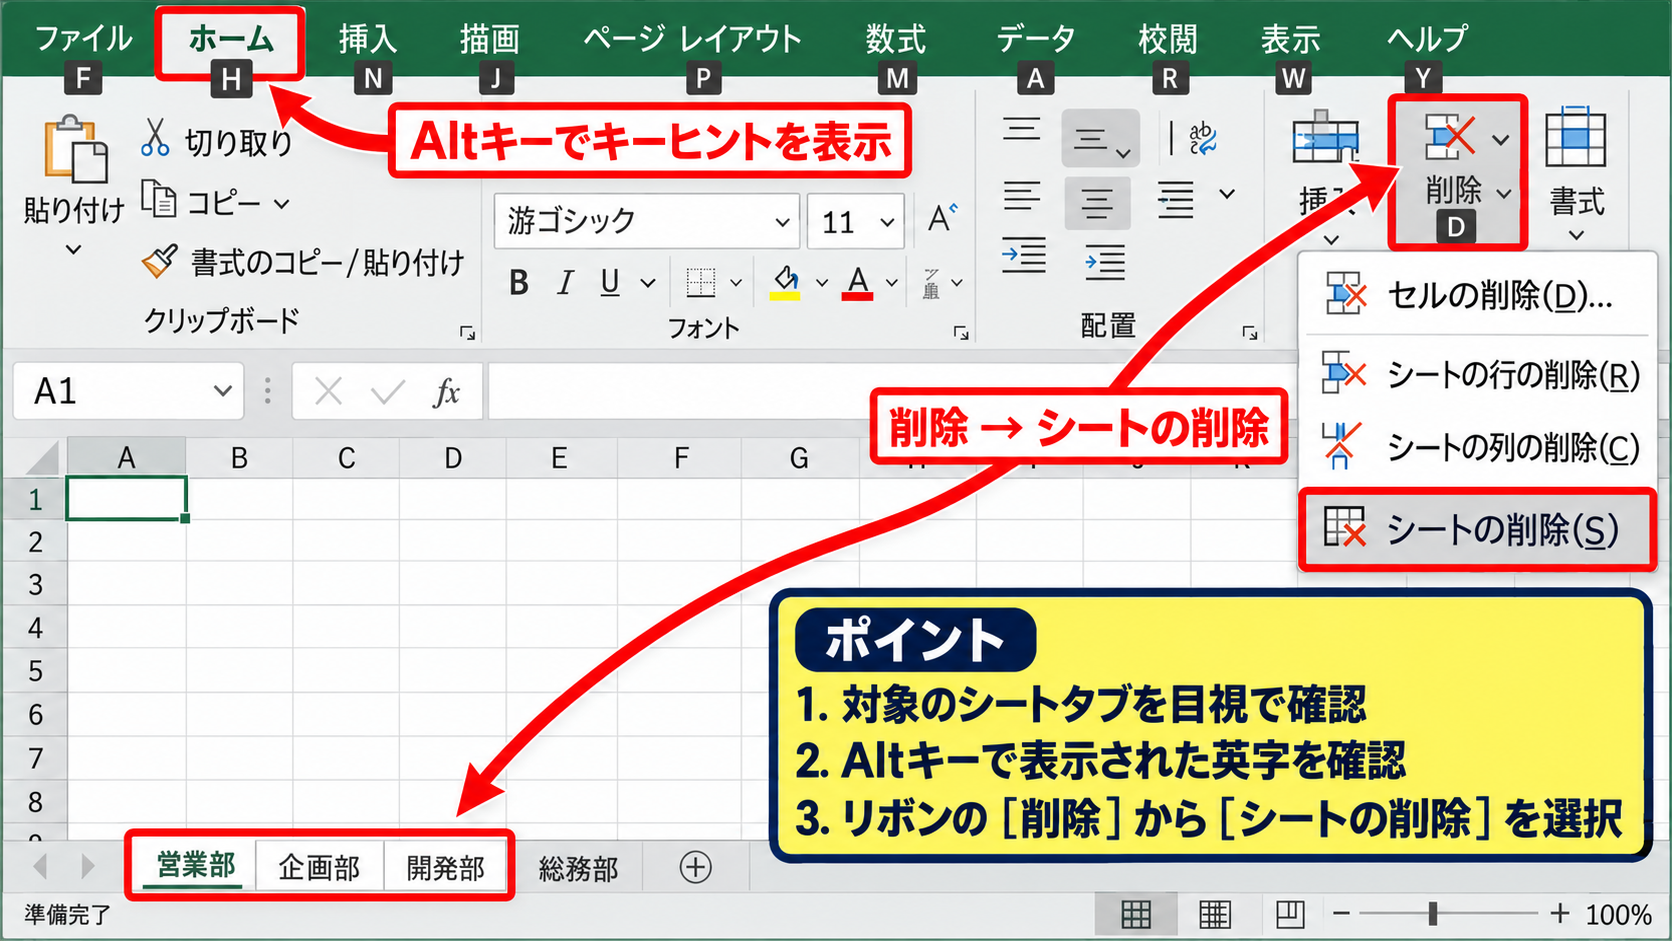
Task: Increase indent icon
Action: 1105,263
